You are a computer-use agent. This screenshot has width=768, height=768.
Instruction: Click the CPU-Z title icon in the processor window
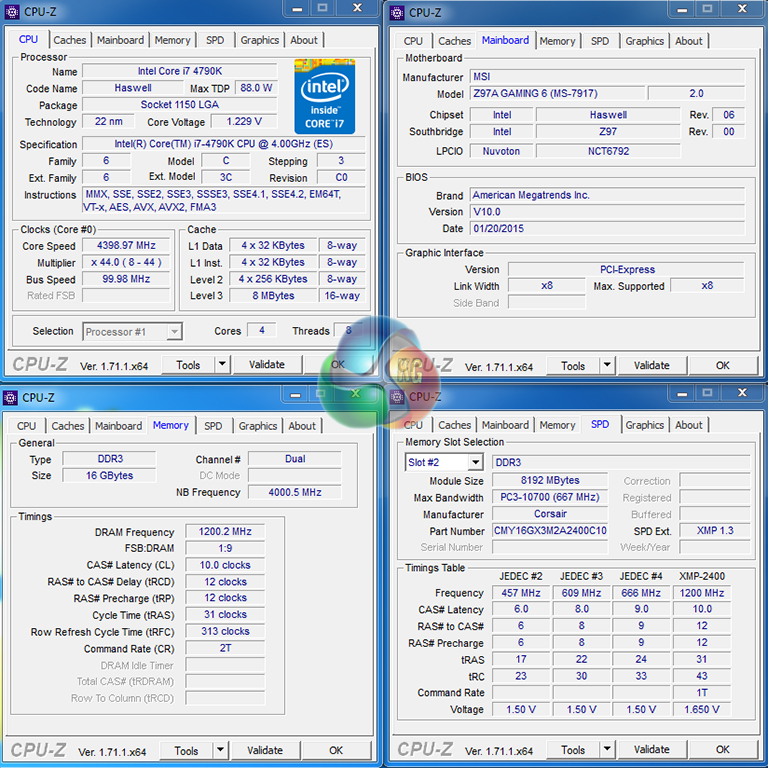pyautogui.click(x=13, y=12)
